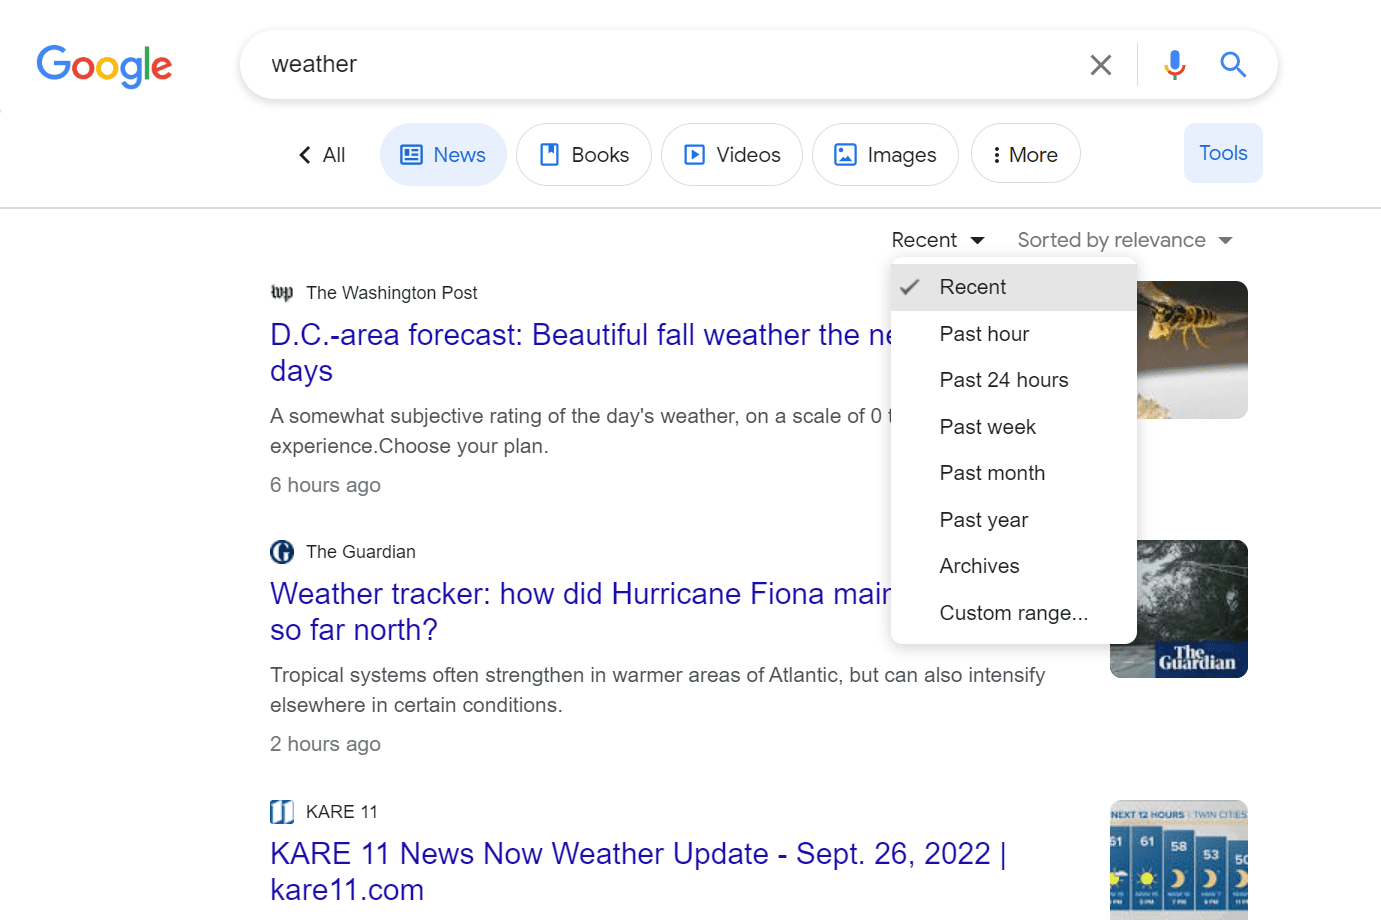The height and width of the screenshot is (920, 1381).
Task: Clear the search box with X icon
Action: coord(1101,65)
